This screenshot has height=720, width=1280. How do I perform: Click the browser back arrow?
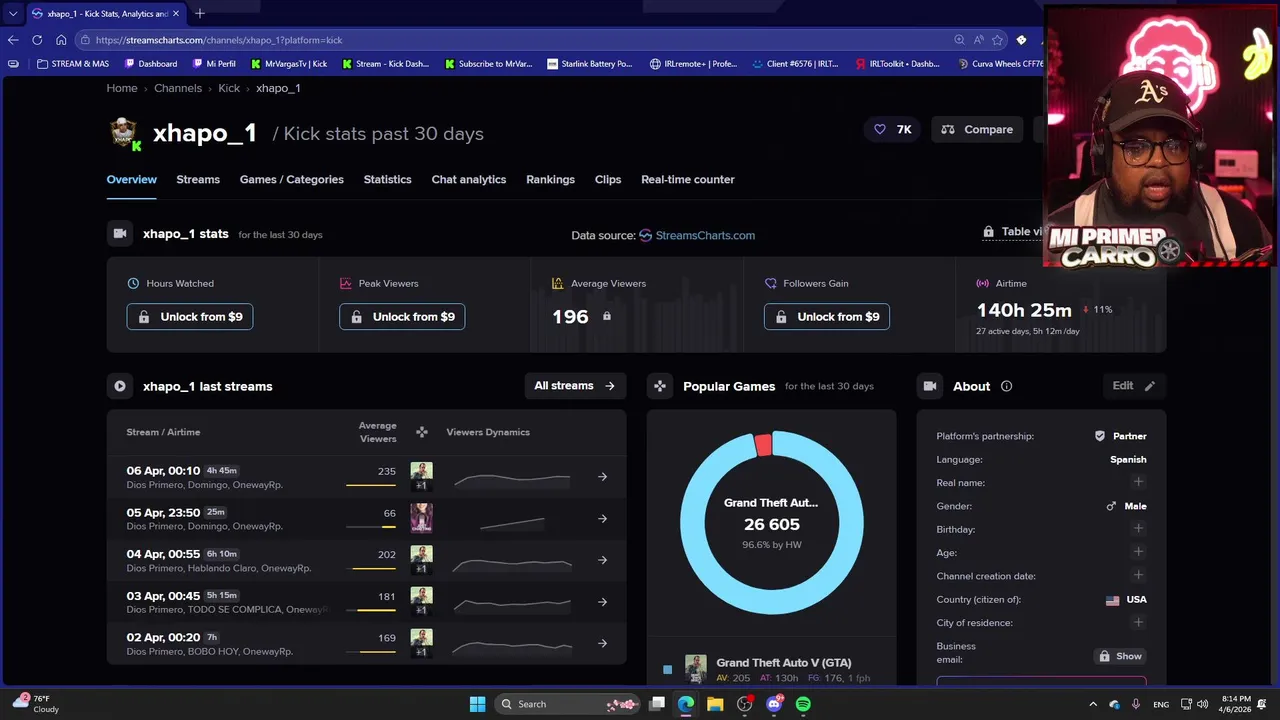(x=13, y=40)
